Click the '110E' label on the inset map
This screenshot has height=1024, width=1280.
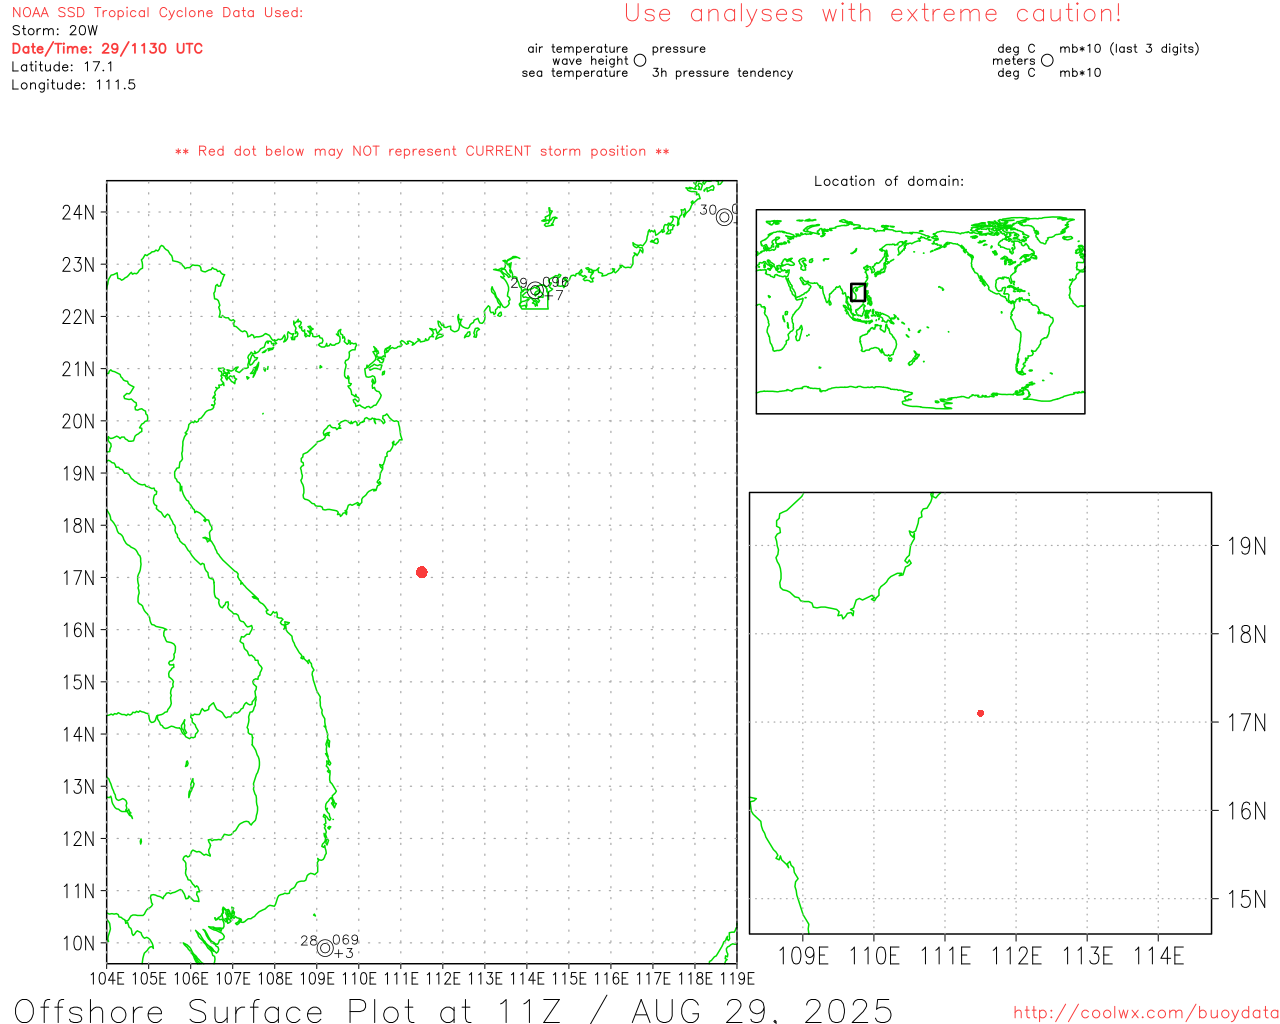tap(874, 956)
